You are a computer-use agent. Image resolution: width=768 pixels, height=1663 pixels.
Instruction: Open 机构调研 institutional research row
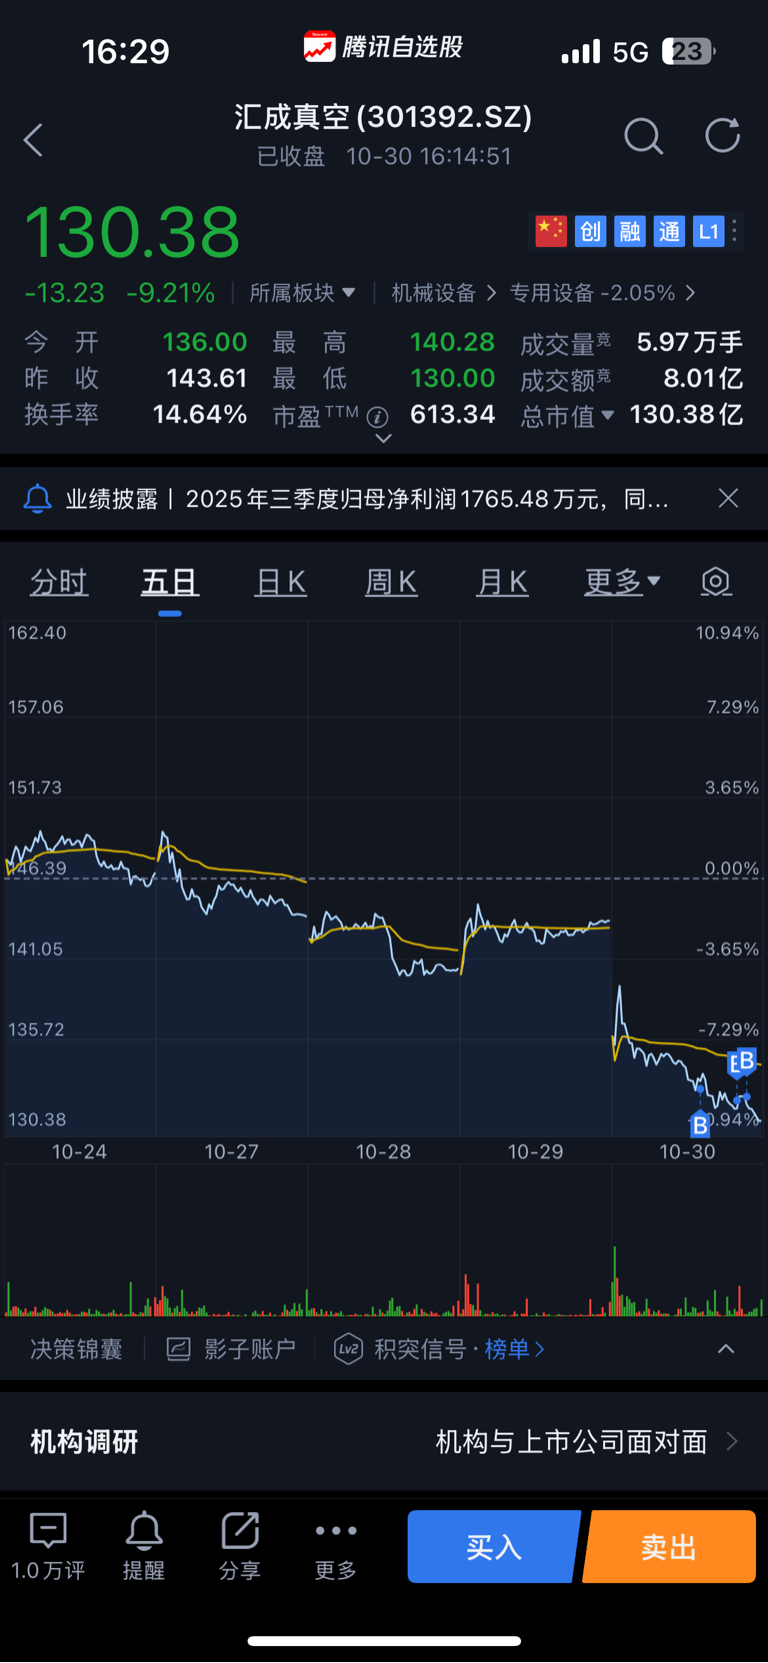pyautogui.click(x=384, y=1441)
